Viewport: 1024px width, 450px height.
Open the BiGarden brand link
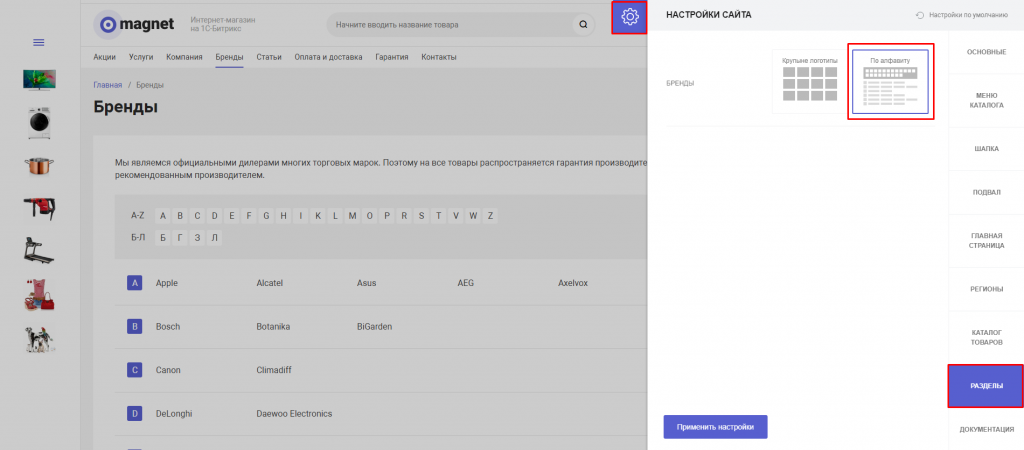pyautogui.click(x=374, y=327)
